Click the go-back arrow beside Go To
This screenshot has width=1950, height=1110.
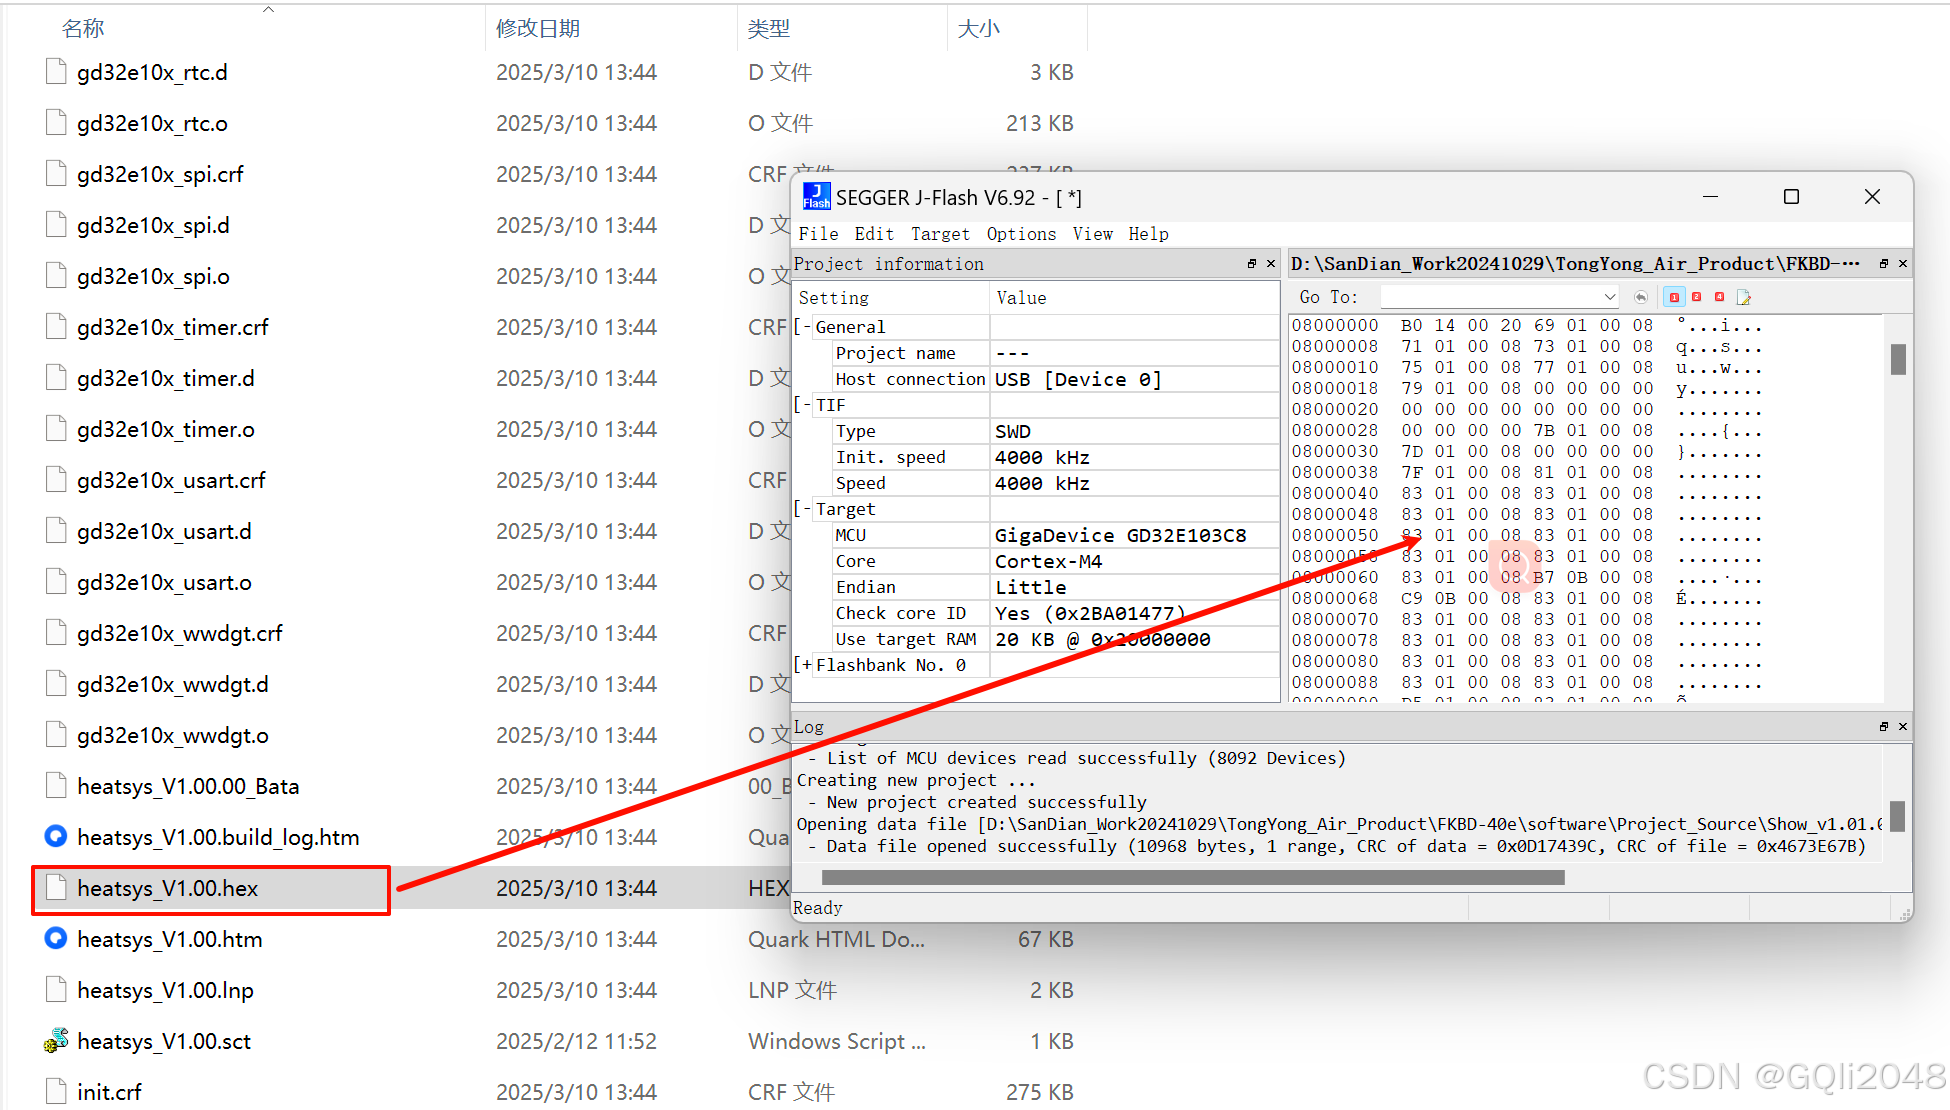[1641, 297]
